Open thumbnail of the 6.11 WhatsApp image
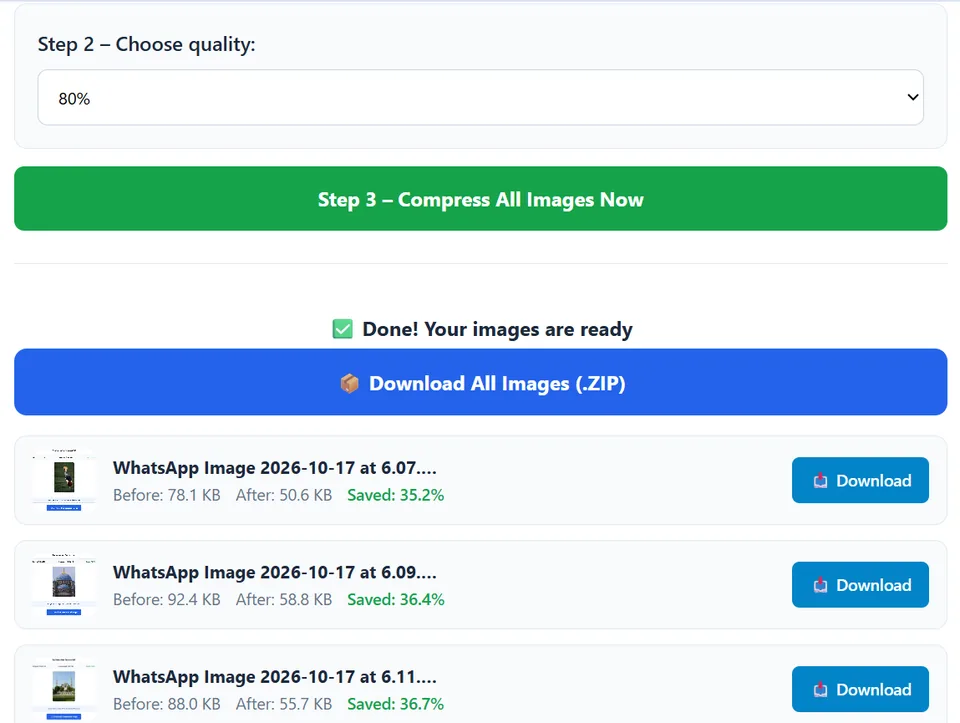 pyautogui.click(x=64, y=689)
